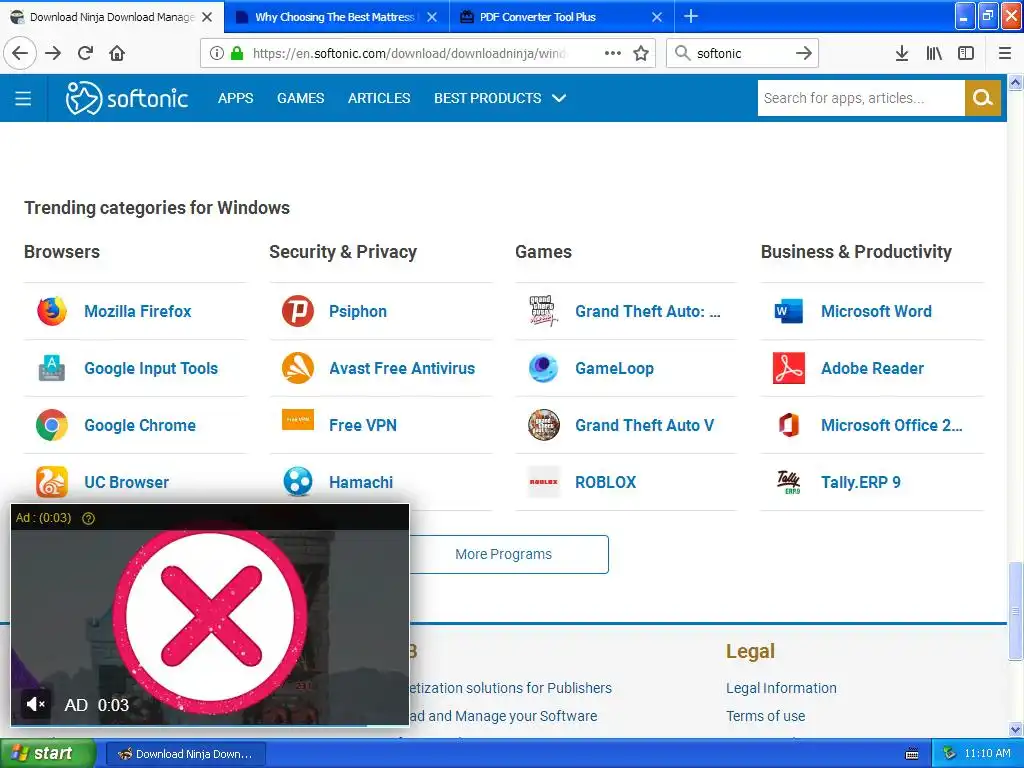Click the GameLoop app icon
Viewport: 1024px width, 768px height.
point(543,368)
